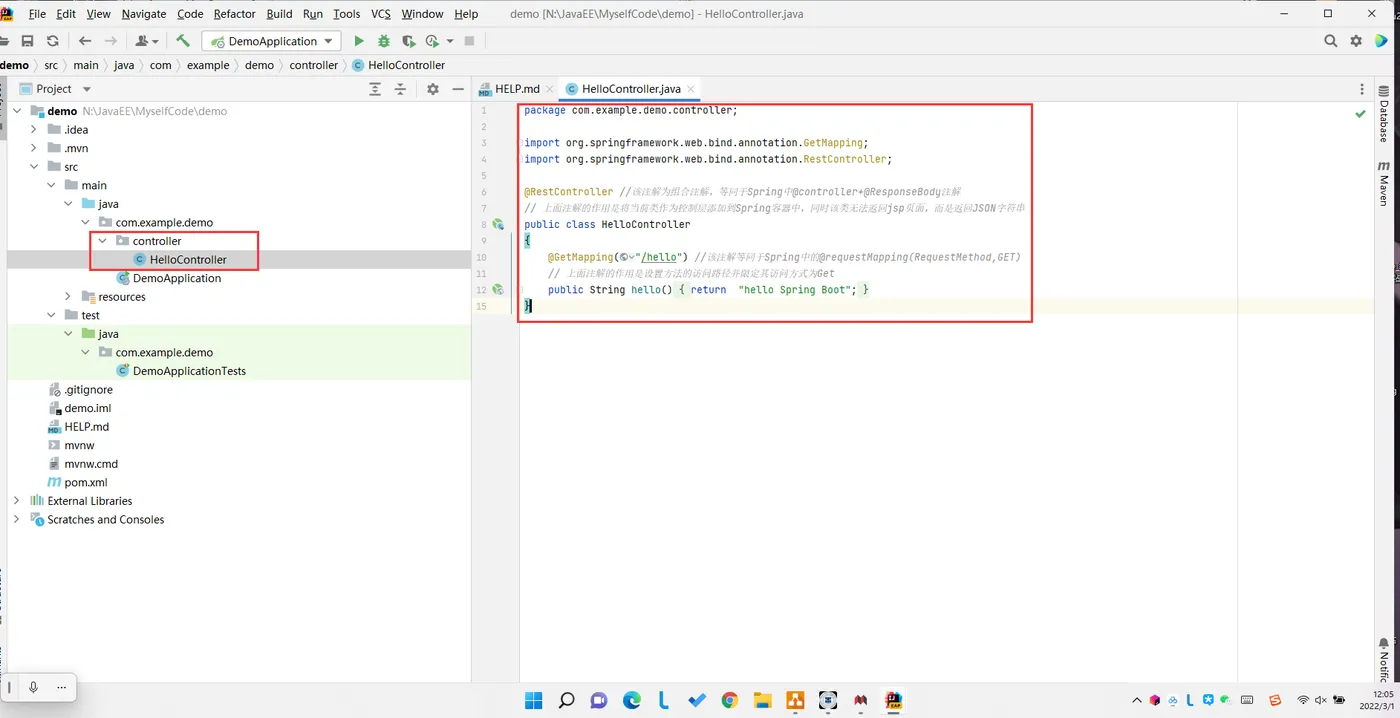
Task: Open IDE settings gear at top right
Action: tap(1356, 41)
